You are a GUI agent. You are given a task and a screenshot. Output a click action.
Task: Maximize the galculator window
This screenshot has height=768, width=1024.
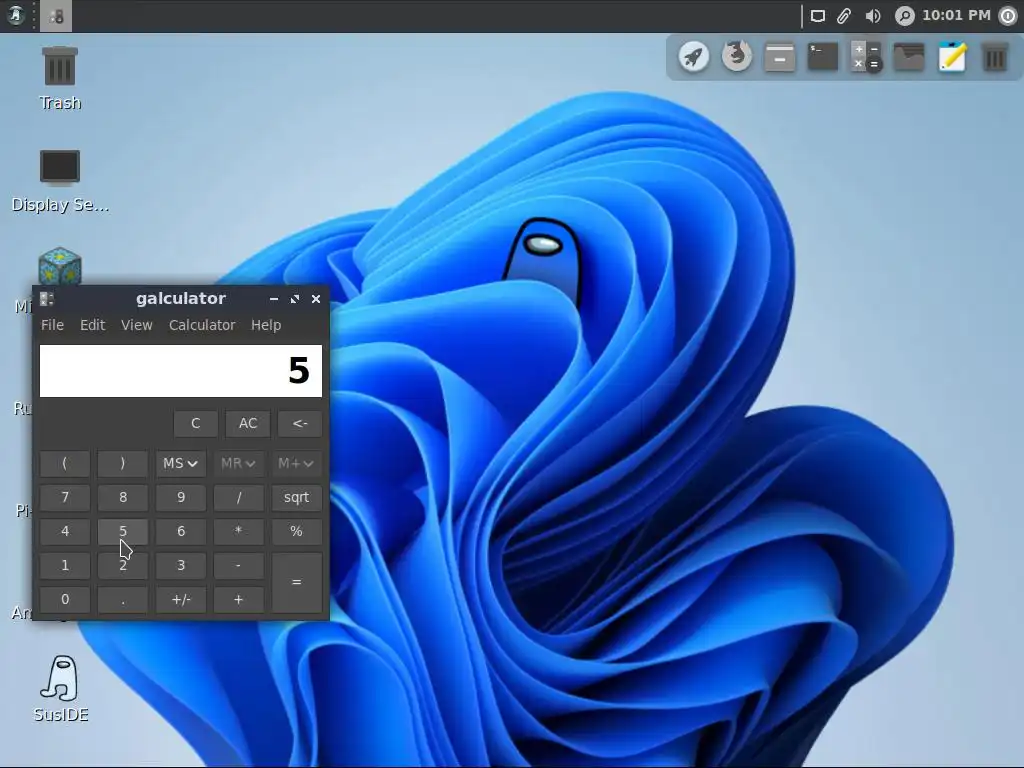[x=295, y=299]
